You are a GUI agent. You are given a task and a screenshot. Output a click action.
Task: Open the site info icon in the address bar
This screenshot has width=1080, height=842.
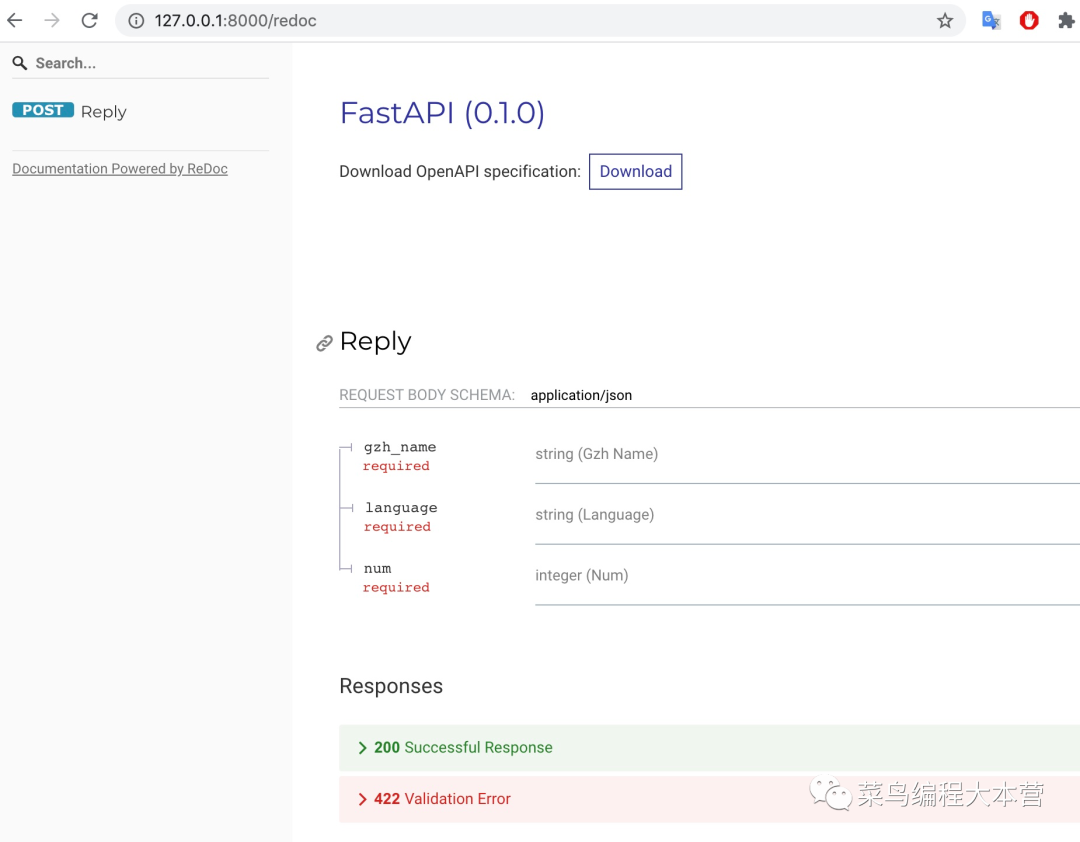[136, 21]
